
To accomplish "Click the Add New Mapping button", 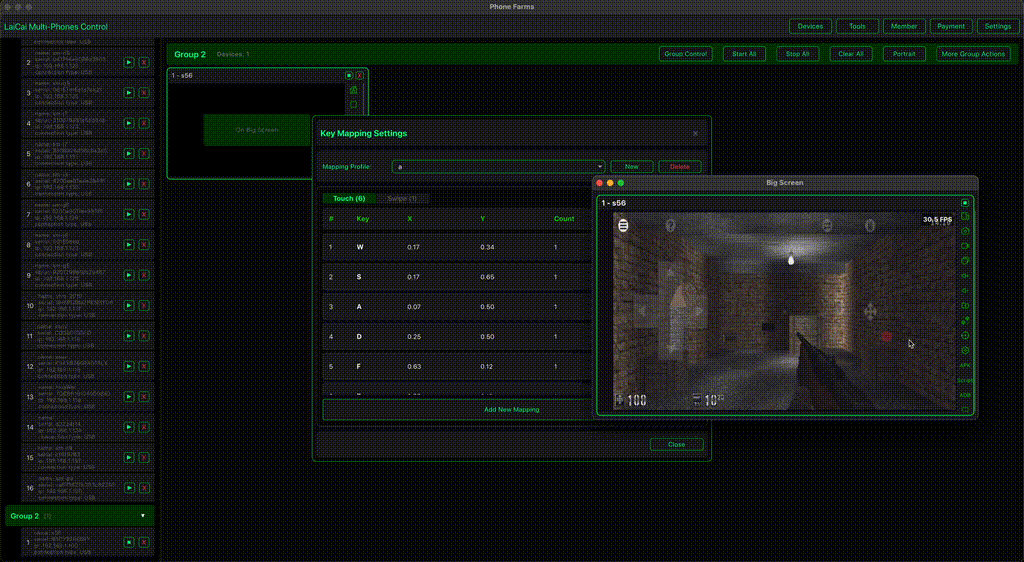I will [x=511, y=409].
